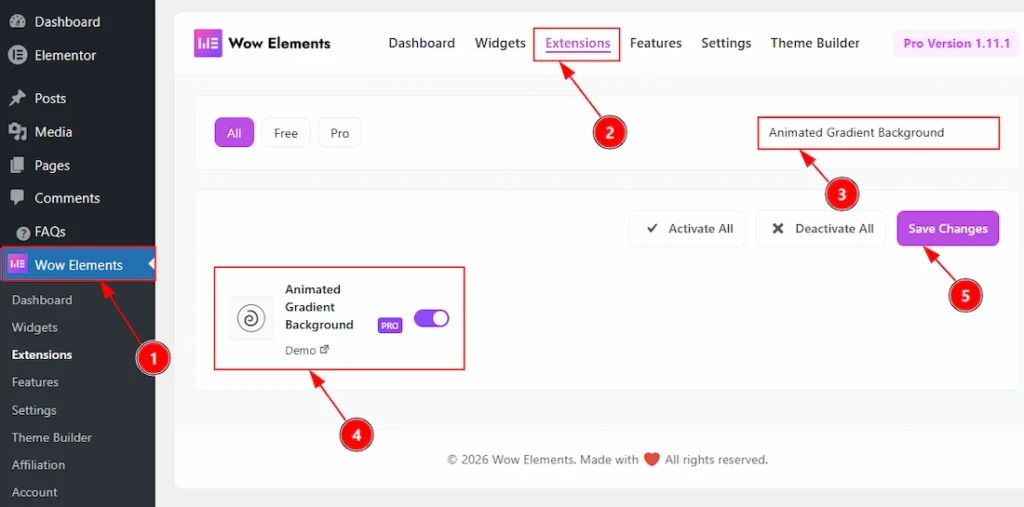
Task: Click the Animated Gradient Background spiral icon
Action: [x=251, y=318]
